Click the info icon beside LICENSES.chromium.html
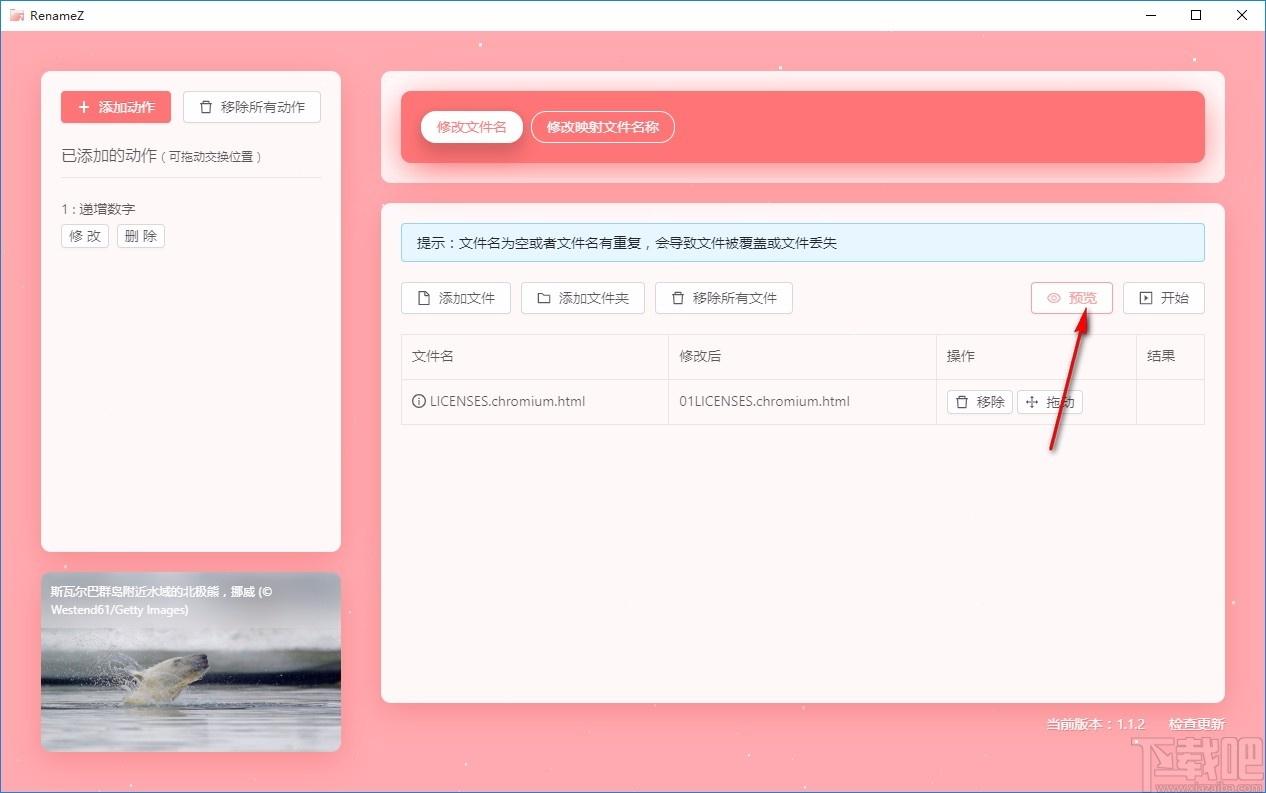1266x793 pixels. pyautogui.click(x=419, y=401)
